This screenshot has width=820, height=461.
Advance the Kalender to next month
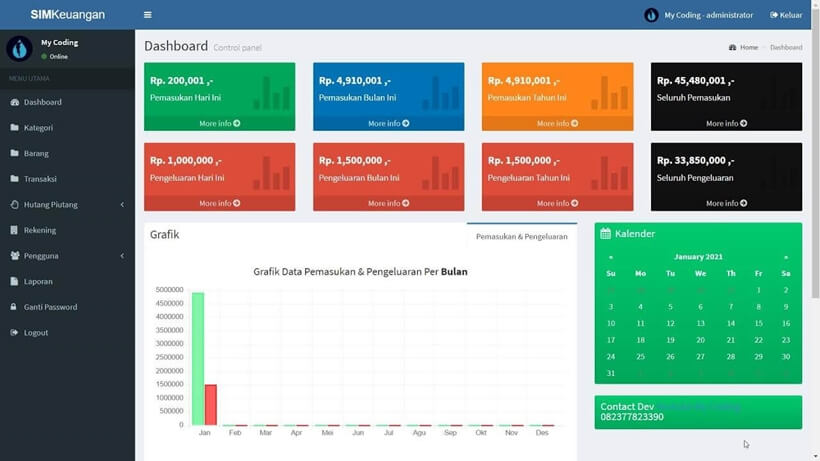pos(786,257)
